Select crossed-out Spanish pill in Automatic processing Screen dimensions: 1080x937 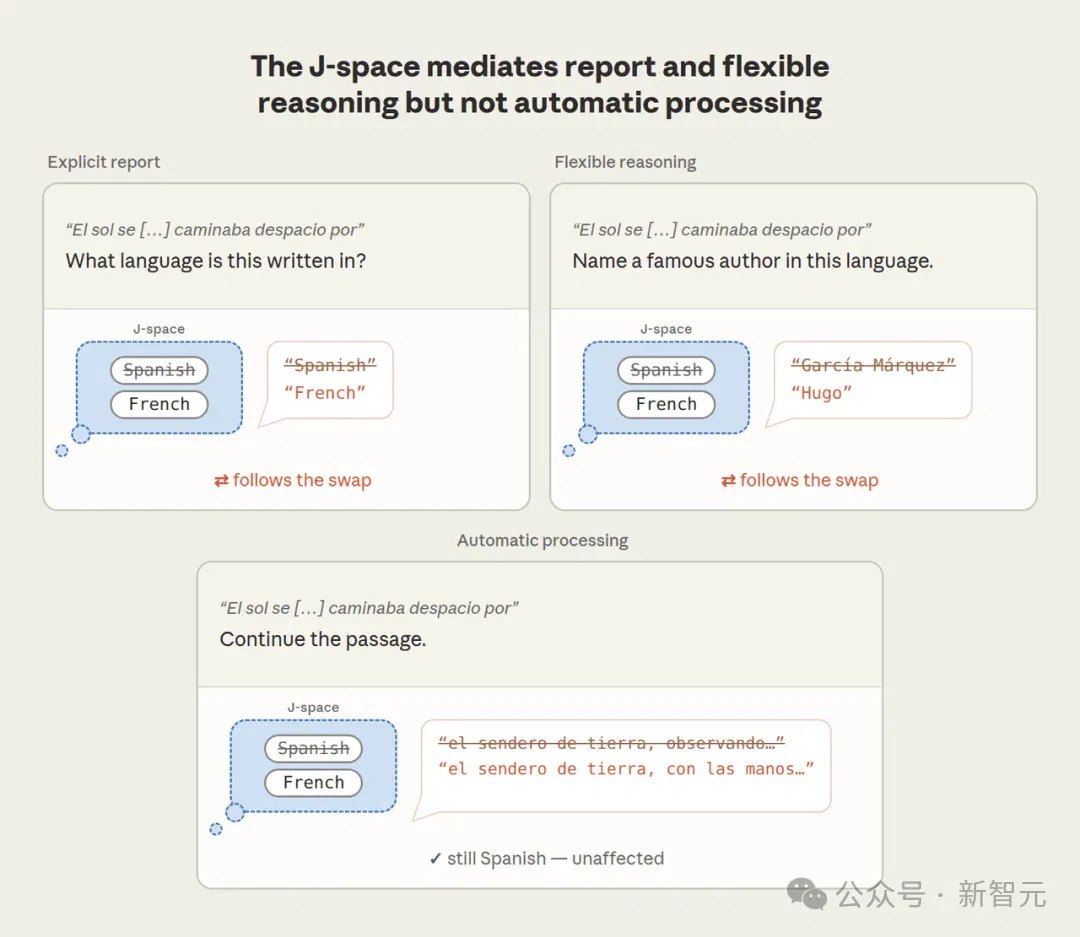(313, 748)
